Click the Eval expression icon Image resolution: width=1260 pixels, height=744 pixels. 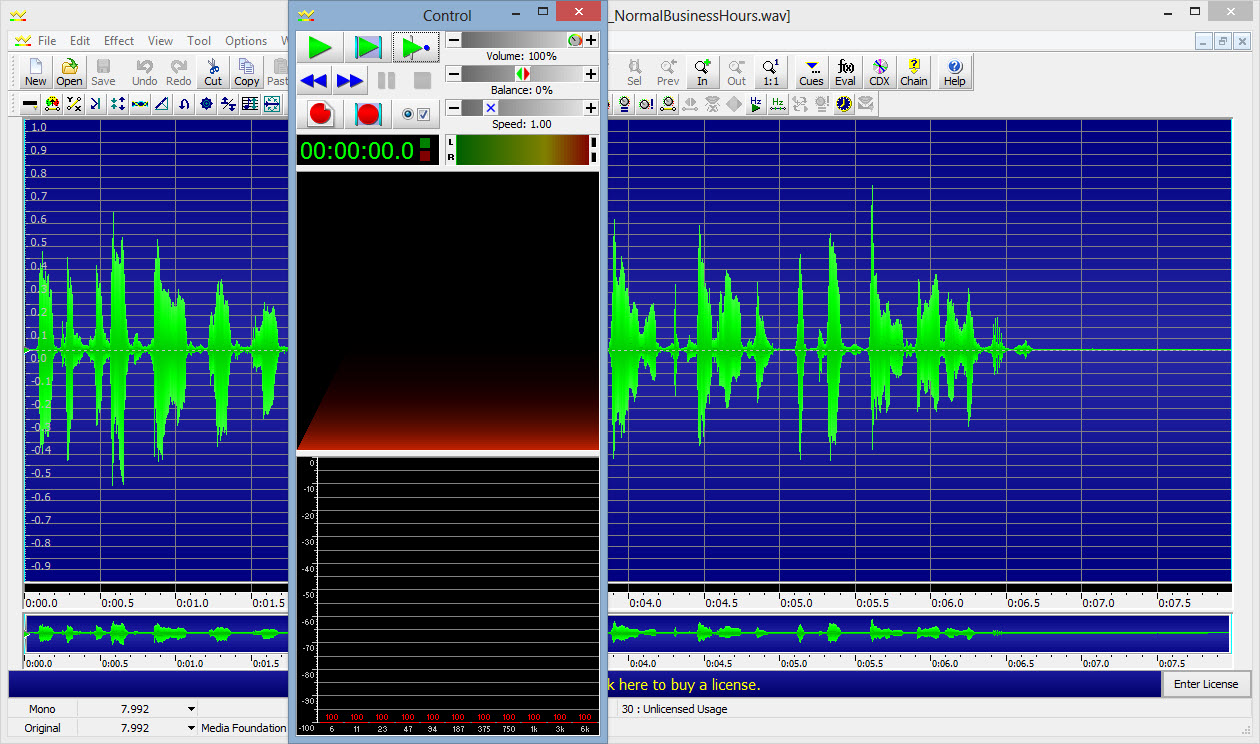[845, 72]
